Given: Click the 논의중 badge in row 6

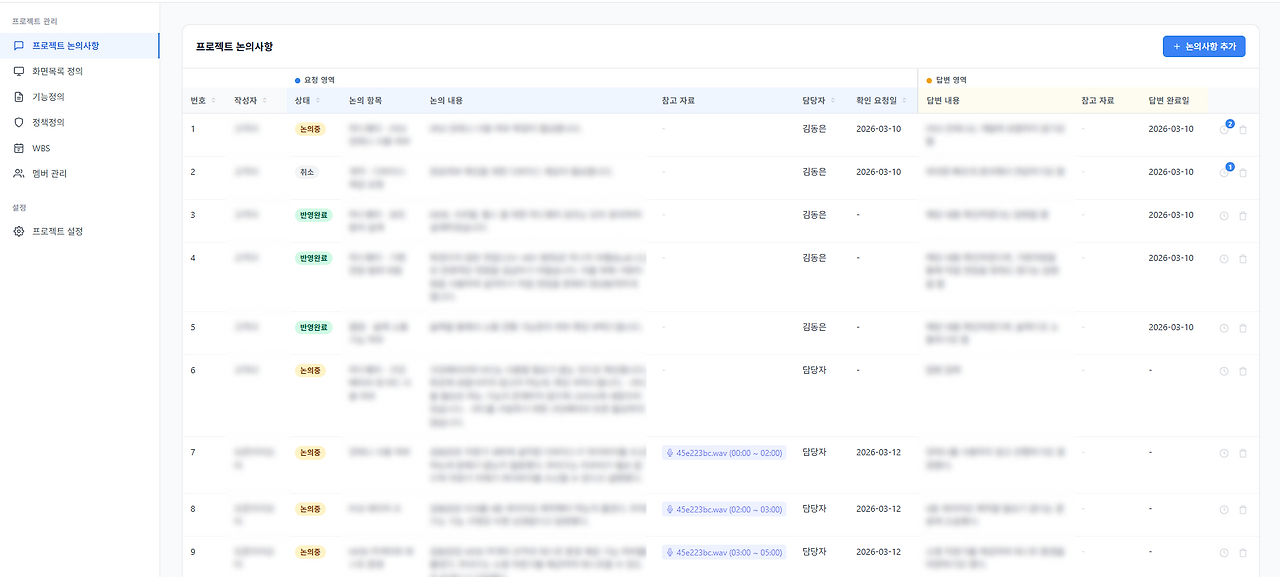Looking at the screenshot, I should click(310, 371).
